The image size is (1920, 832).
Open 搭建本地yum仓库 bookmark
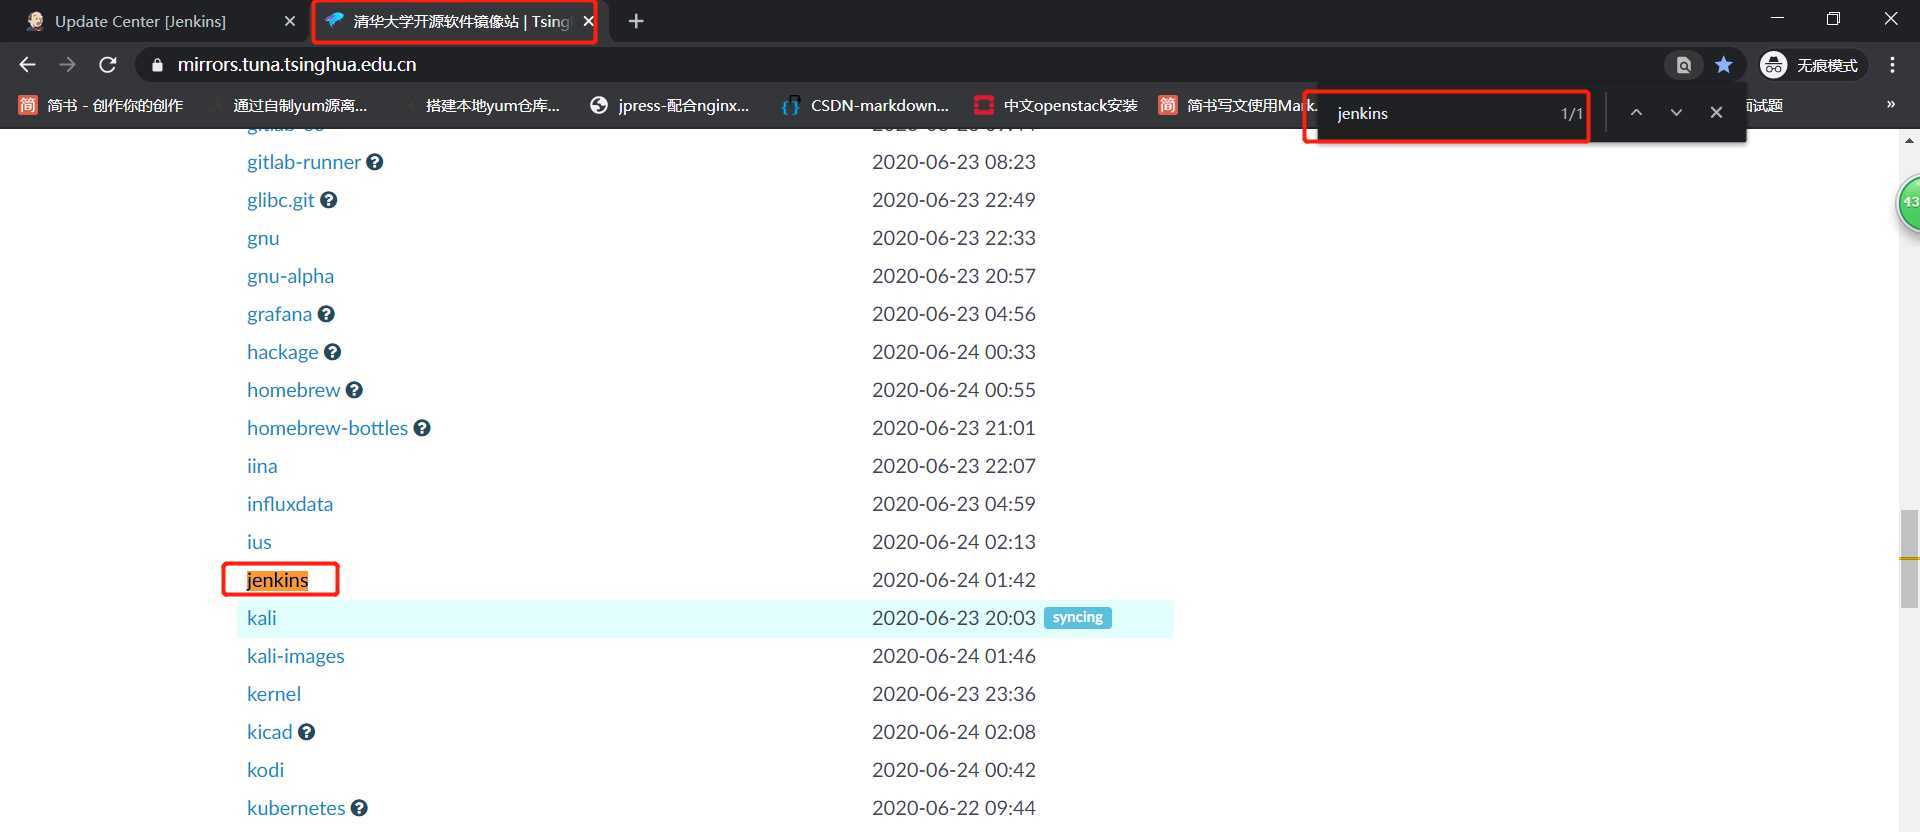pyautogui.click(x=481, y=105)
